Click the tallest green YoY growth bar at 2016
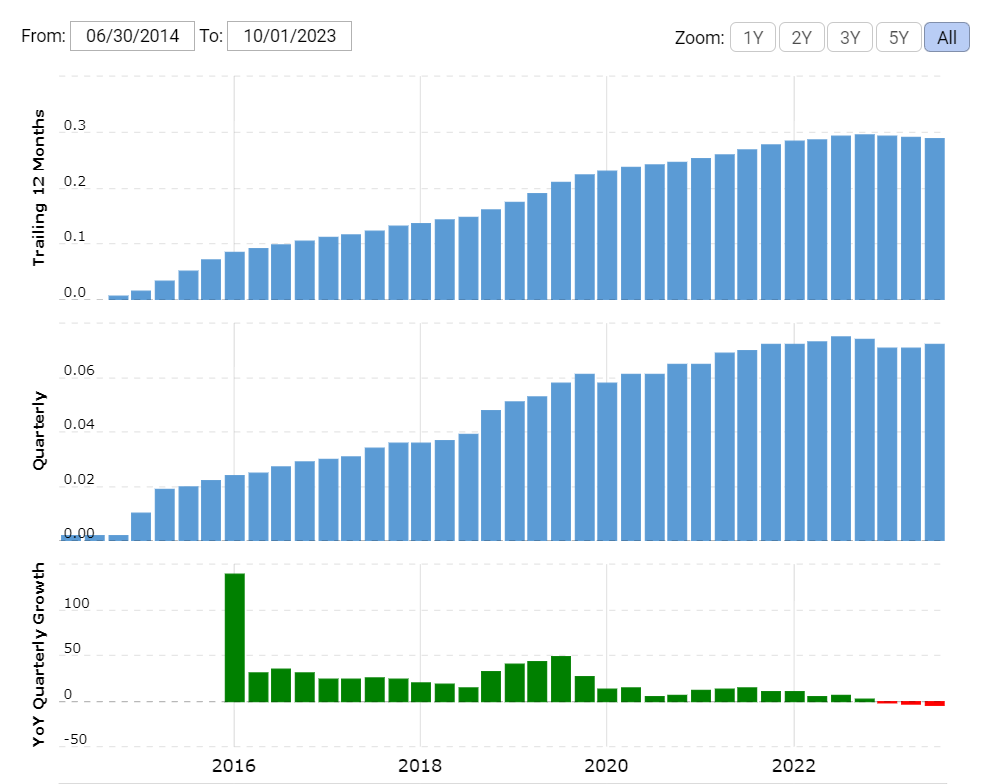 point(235,637)
